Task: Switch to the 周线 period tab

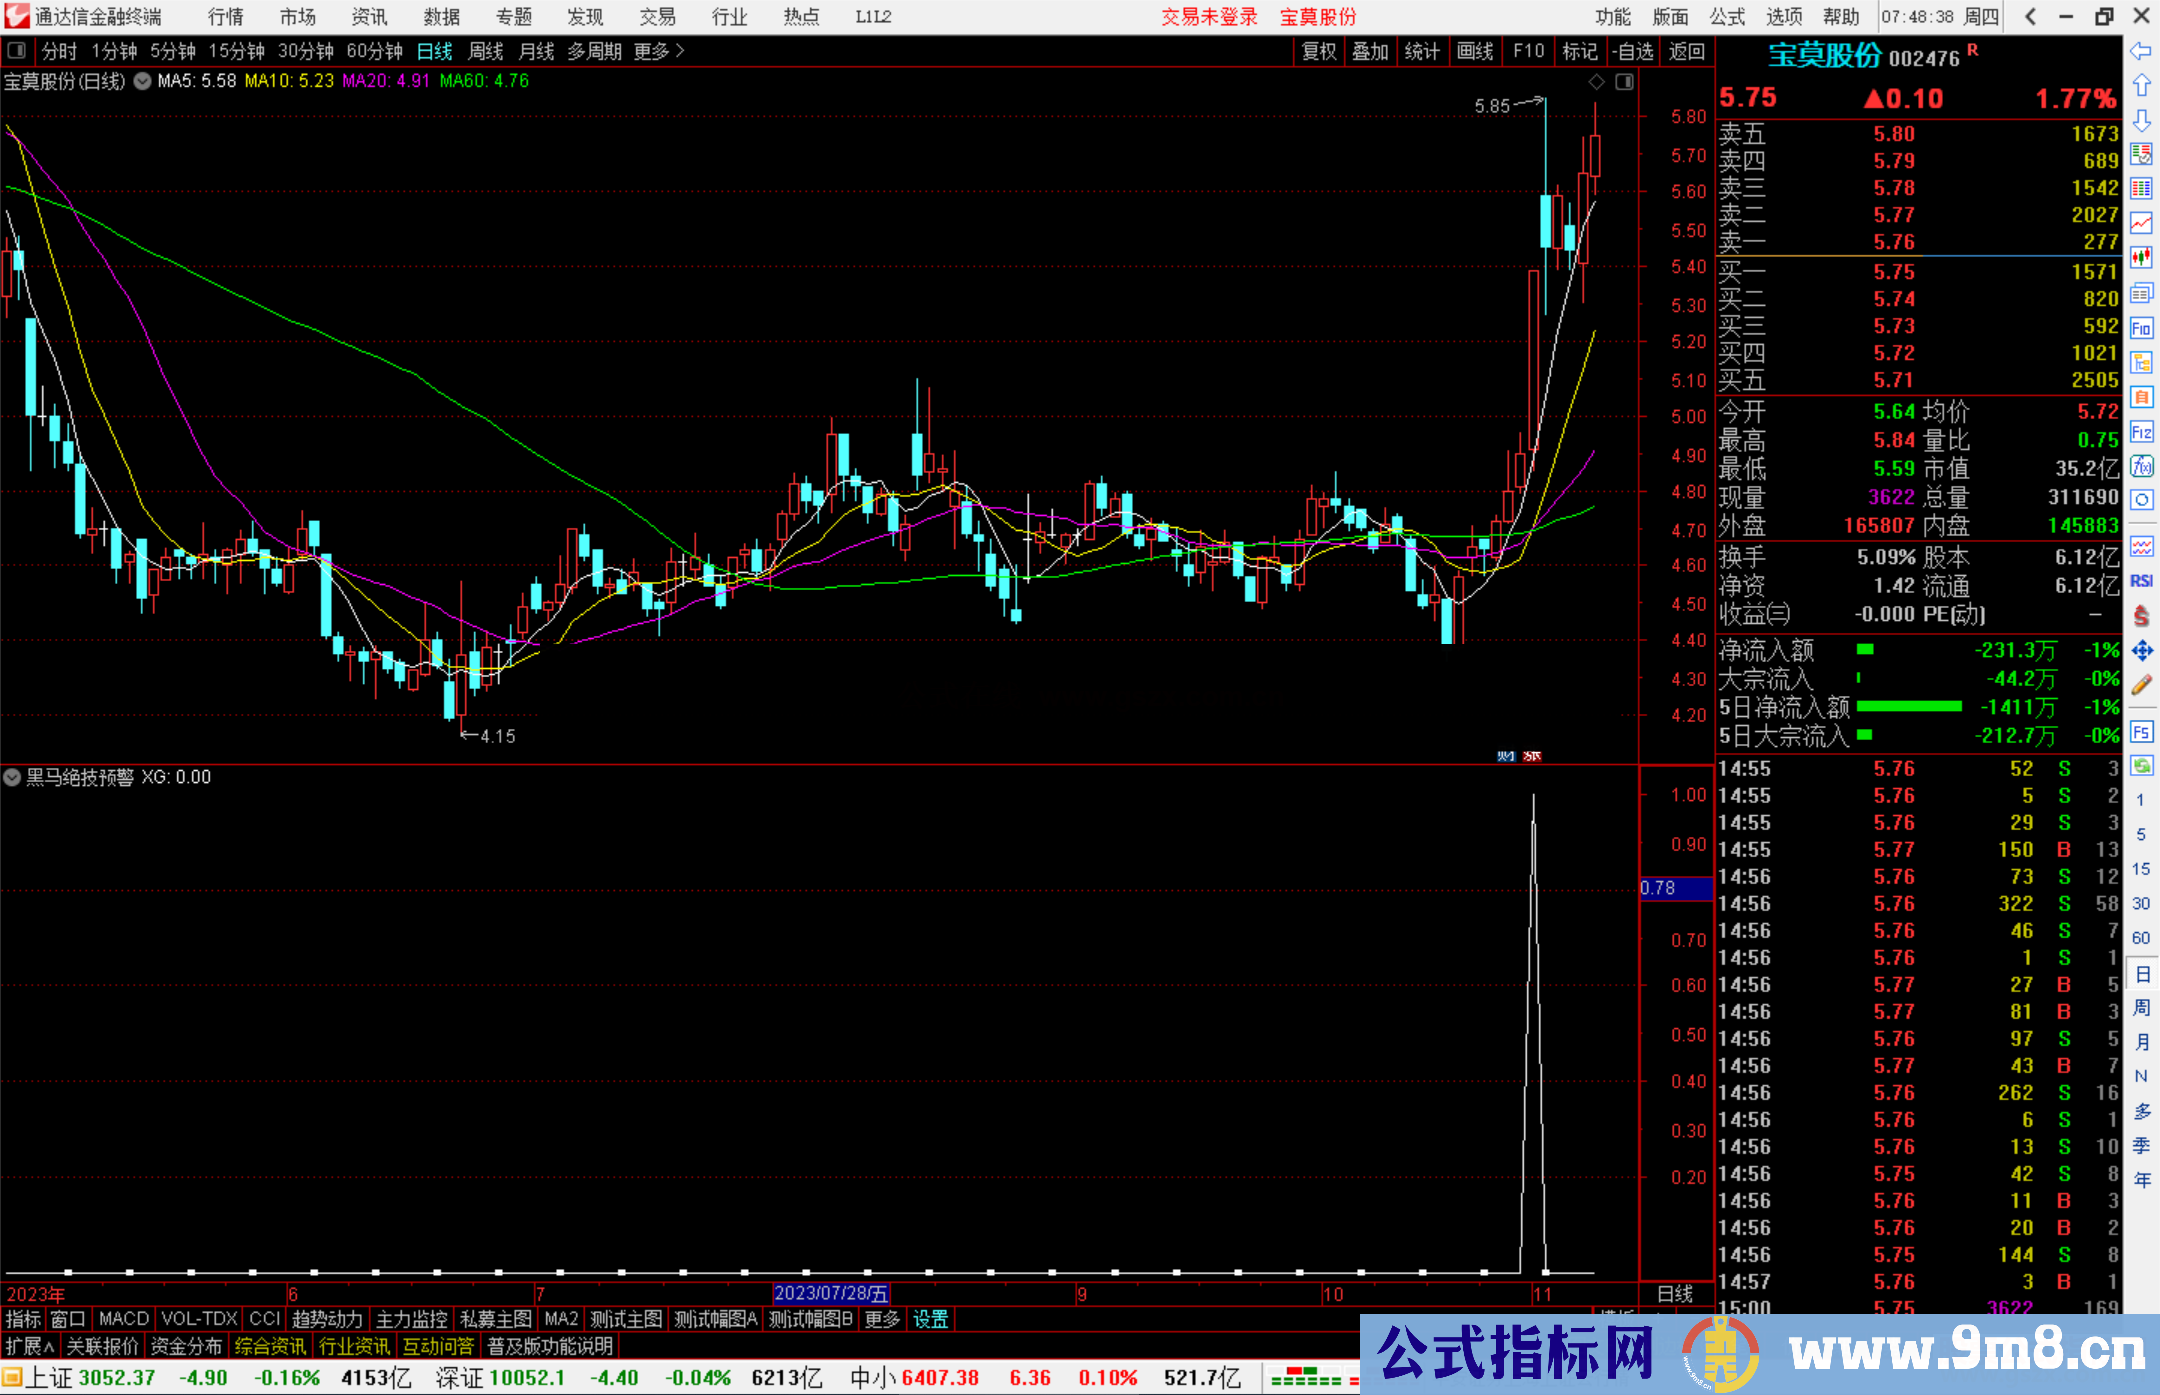Action: tap(486, 51)
